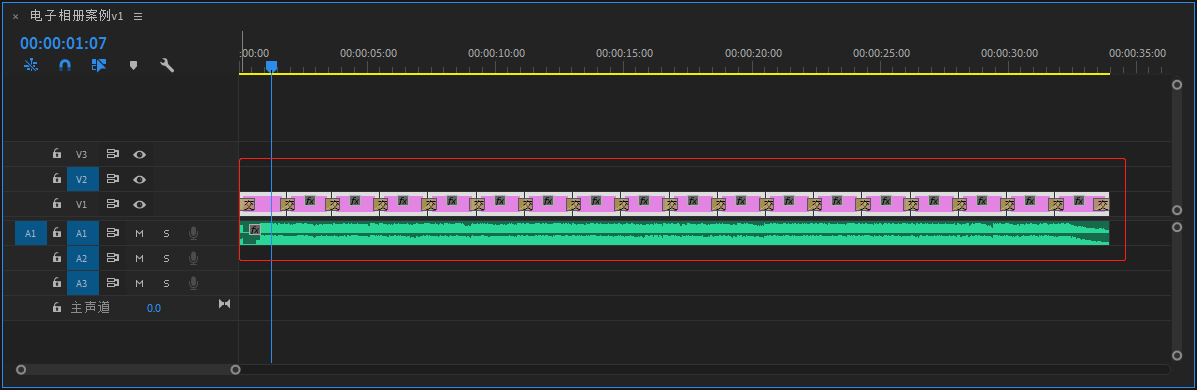Solo audio track A2
Screen dimensions: 1197x390
click(x=166, y=259)
